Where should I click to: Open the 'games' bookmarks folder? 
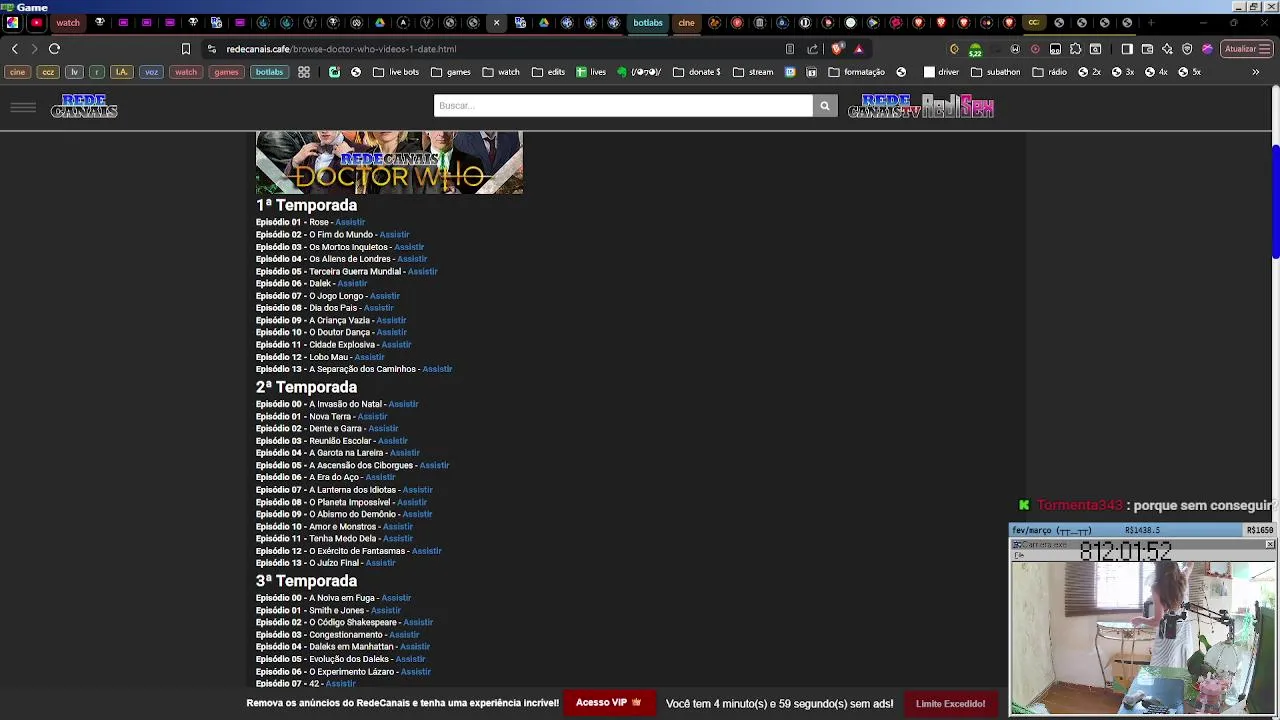[x=450, y=72]
